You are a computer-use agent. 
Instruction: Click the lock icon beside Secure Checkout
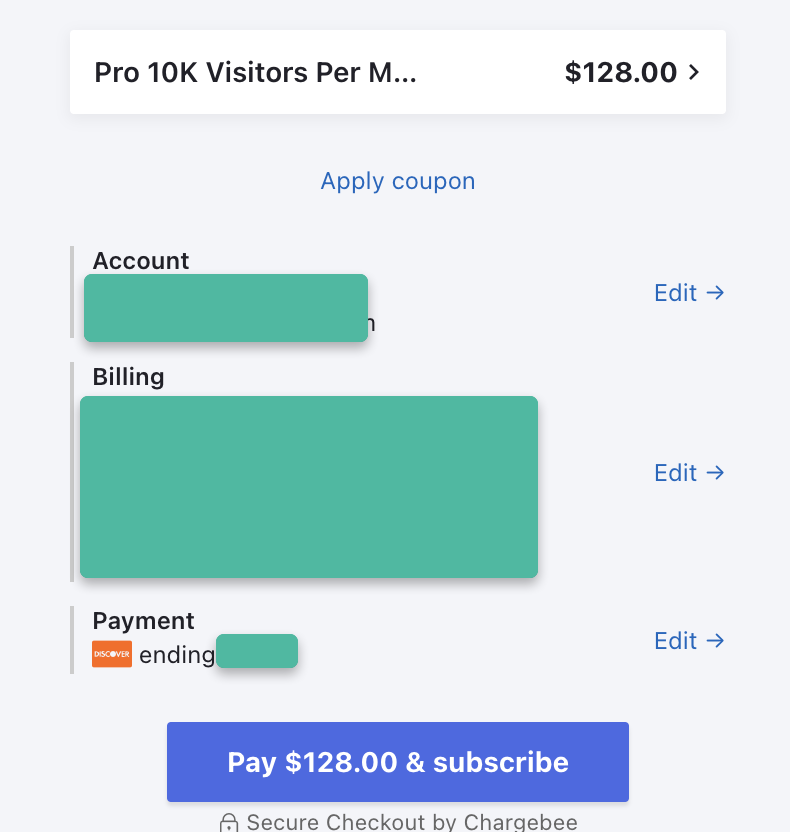tap(228, 822)
